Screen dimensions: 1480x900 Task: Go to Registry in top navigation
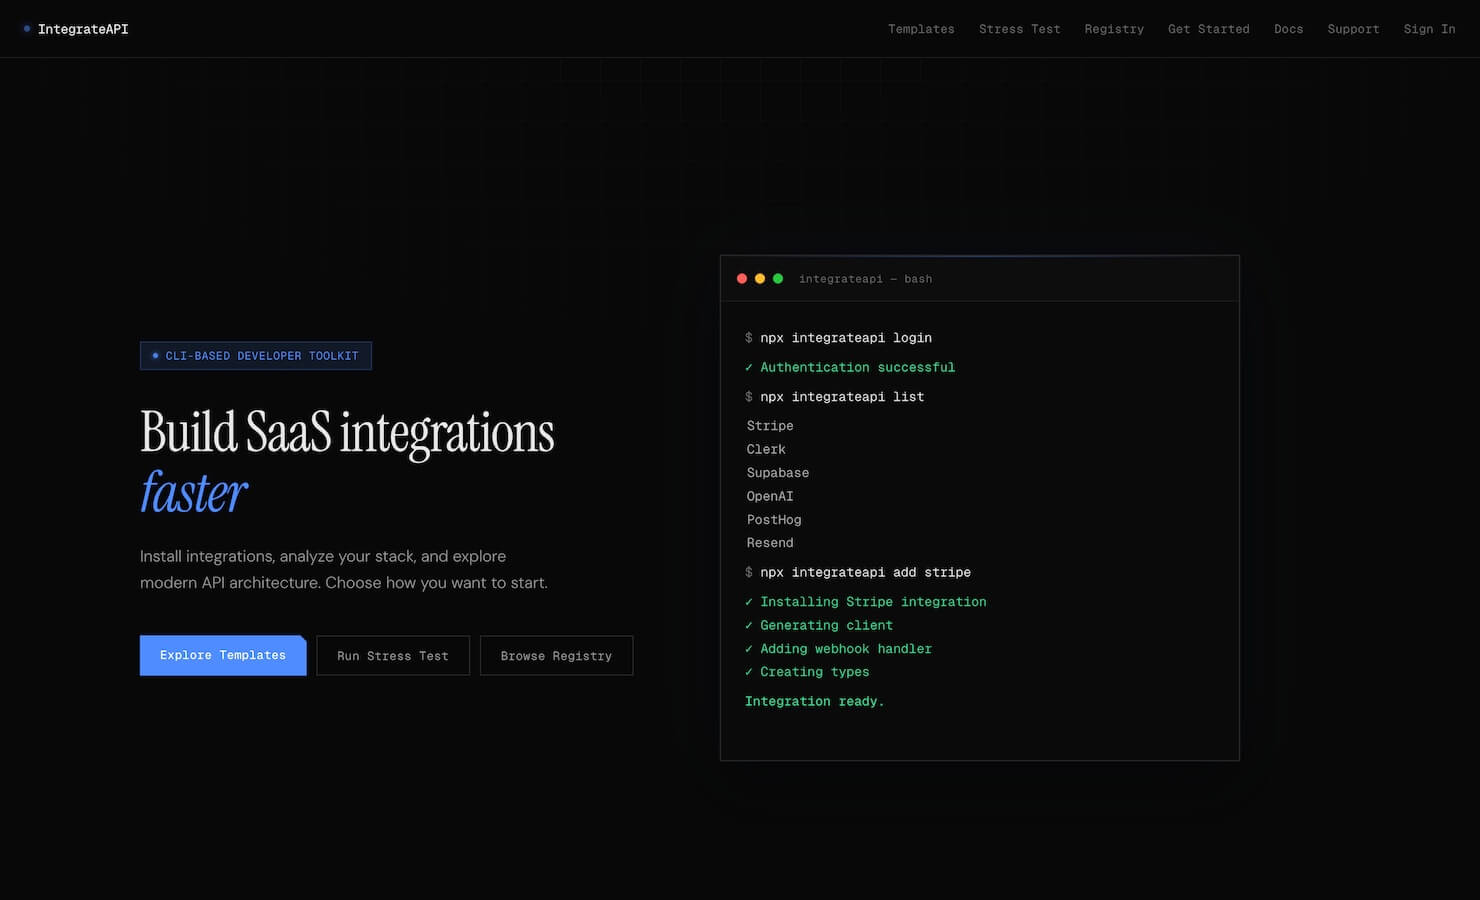click(x=1114, y=29)
